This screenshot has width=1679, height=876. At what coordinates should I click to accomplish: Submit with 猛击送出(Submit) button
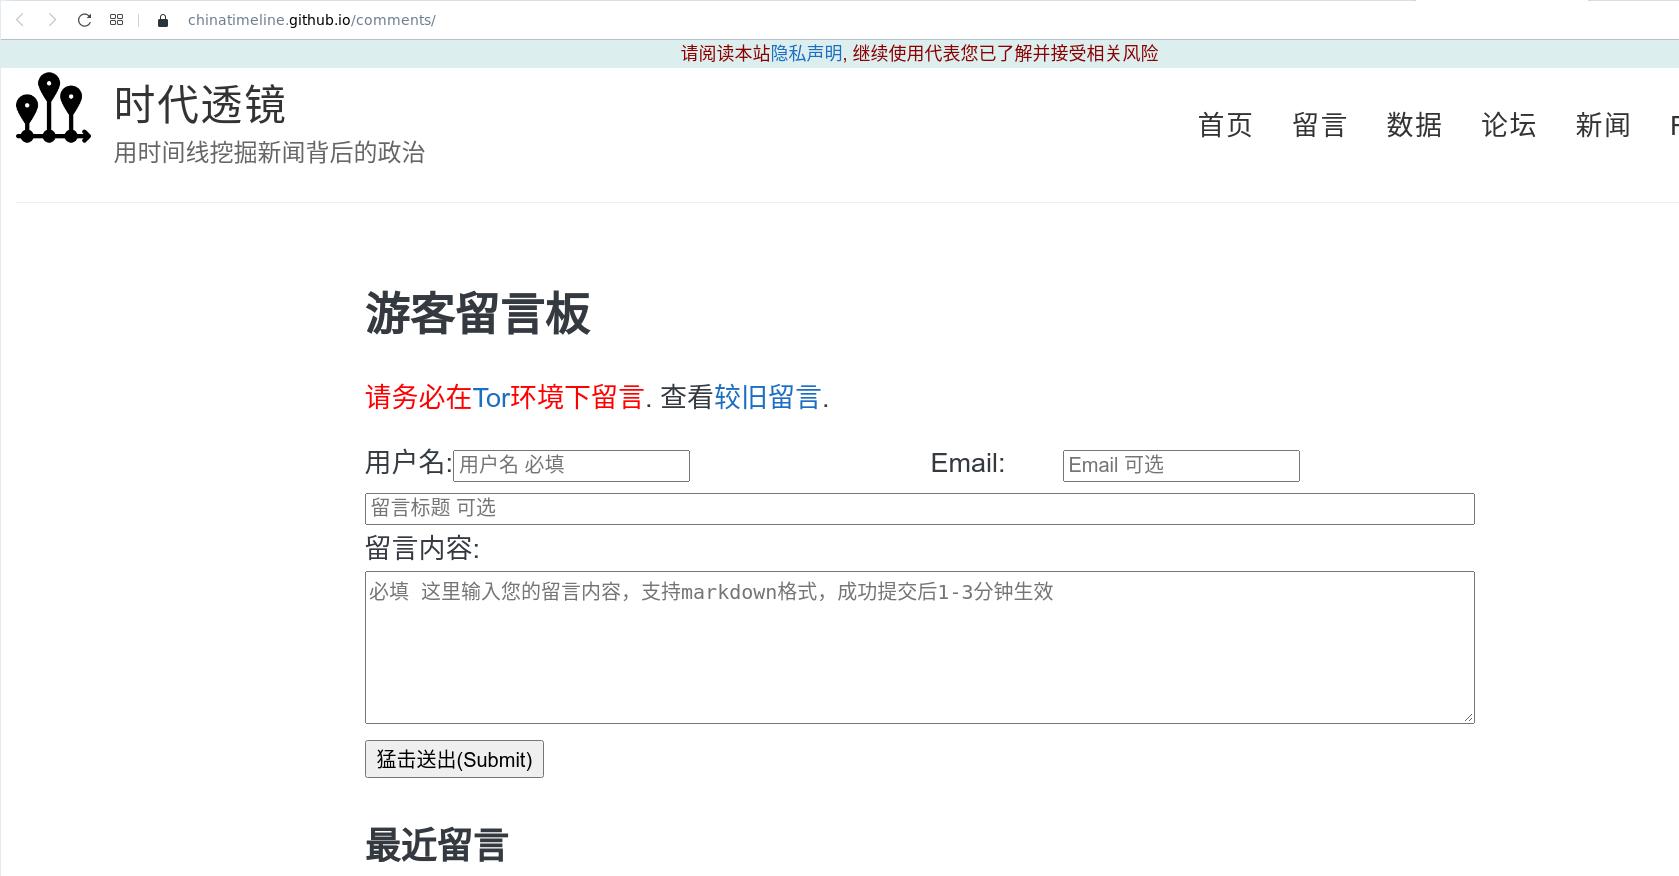pyautogui.click(x=454, y=759)
